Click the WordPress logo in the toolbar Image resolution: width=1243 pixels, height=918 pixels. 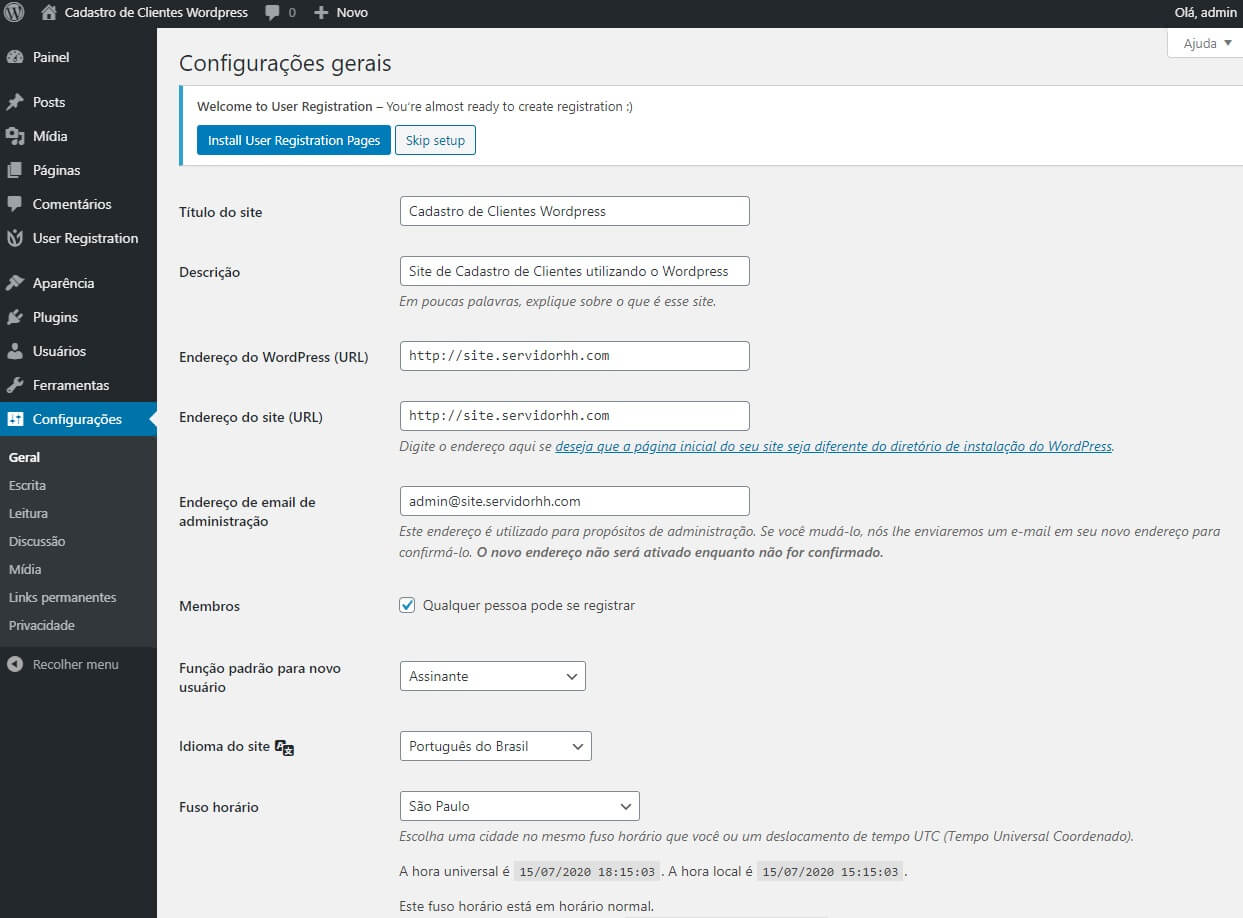14,12
